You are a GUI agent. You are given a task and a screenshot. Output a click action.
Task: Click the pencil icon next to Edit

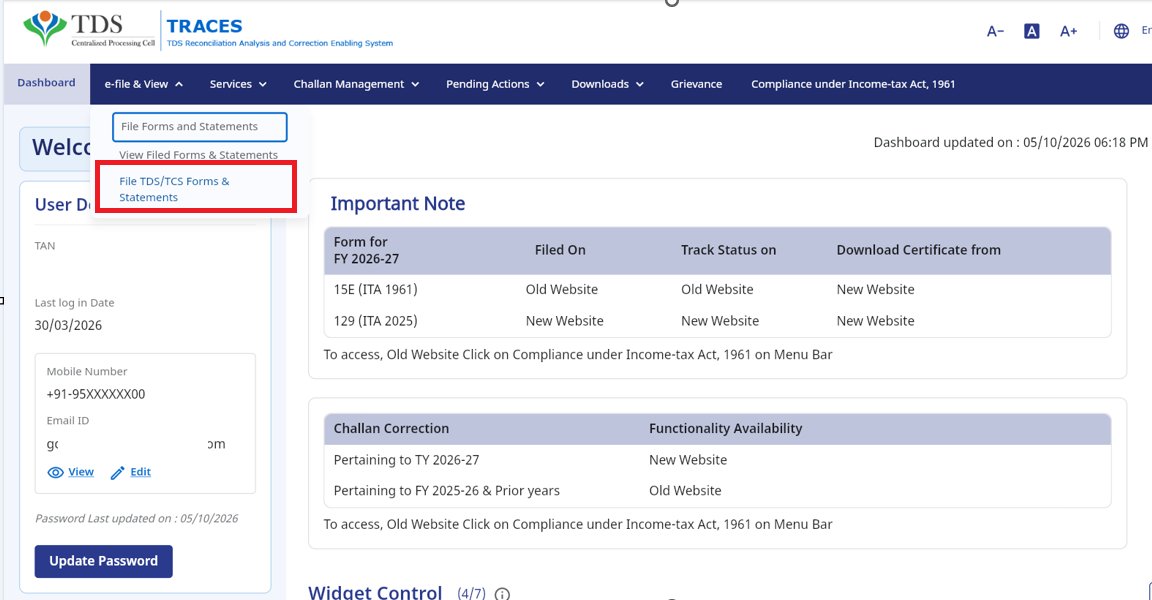[118, 473]
